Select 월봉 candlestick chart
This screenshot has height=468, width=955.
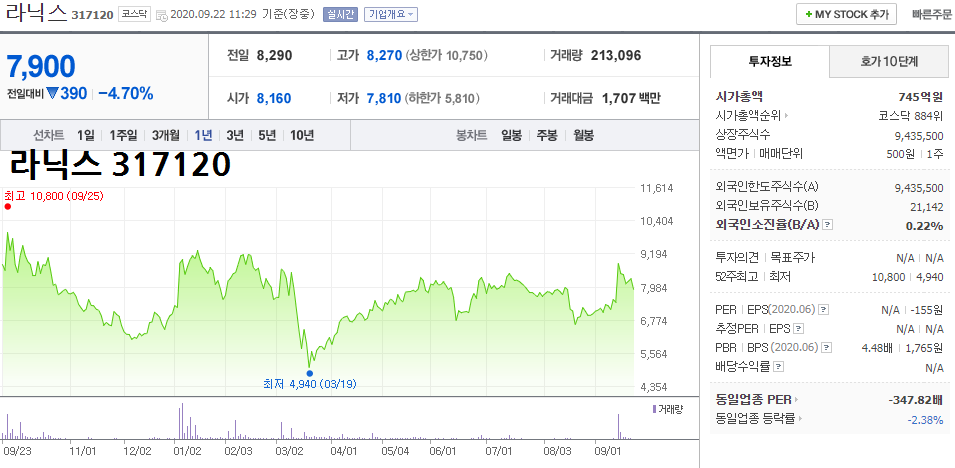pyautogui.click(x=583, y=135)
